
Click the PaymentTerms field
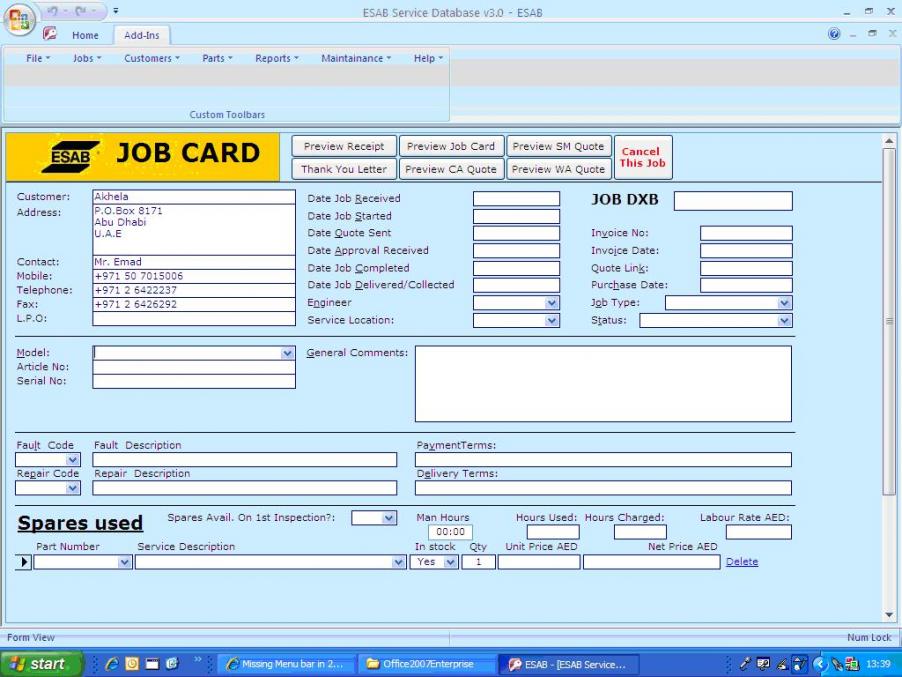tap(603, 460)
